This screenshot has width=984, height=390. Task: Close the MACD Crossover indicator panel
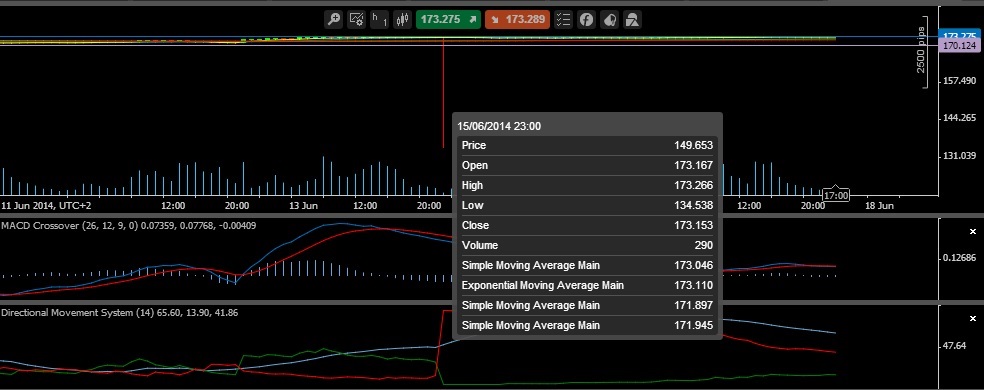click(973, 232)
